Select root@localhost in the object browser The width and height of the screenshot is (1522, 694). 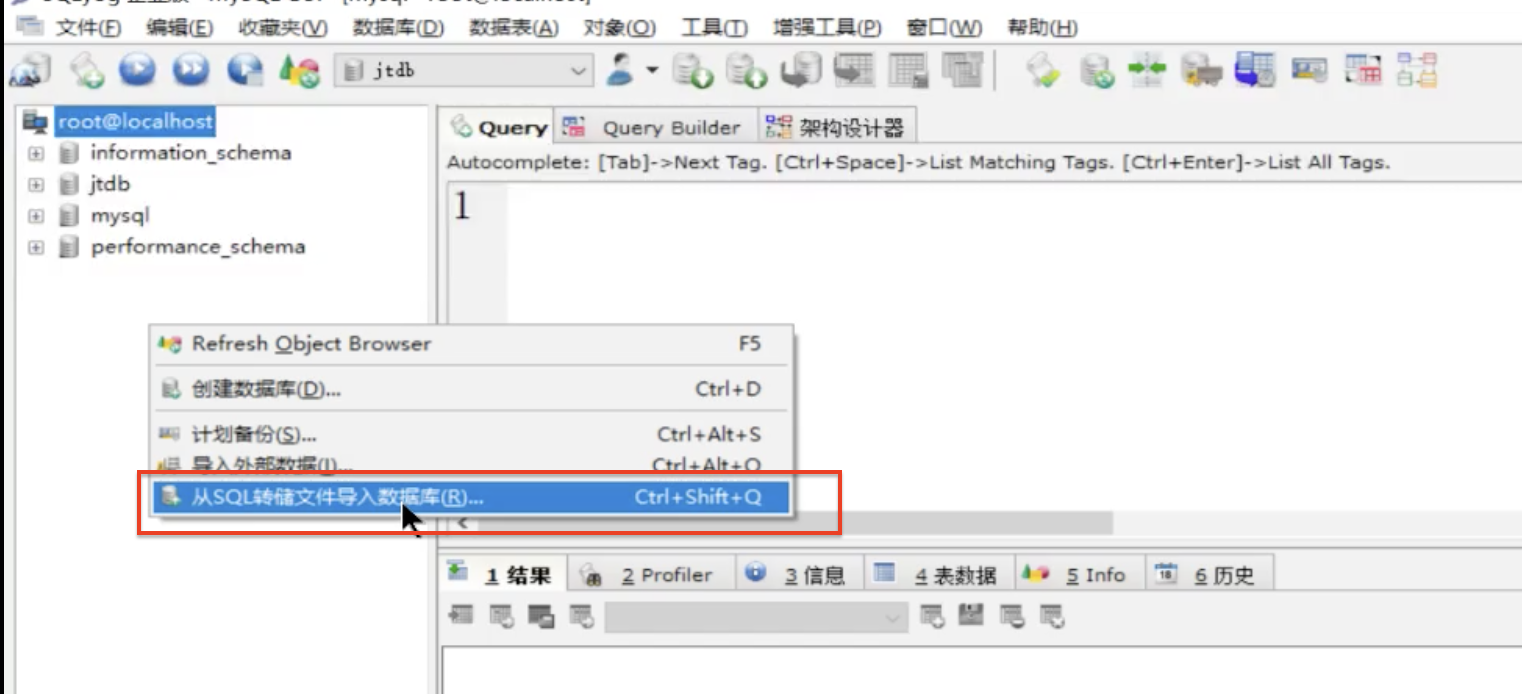tap(135, 122)
